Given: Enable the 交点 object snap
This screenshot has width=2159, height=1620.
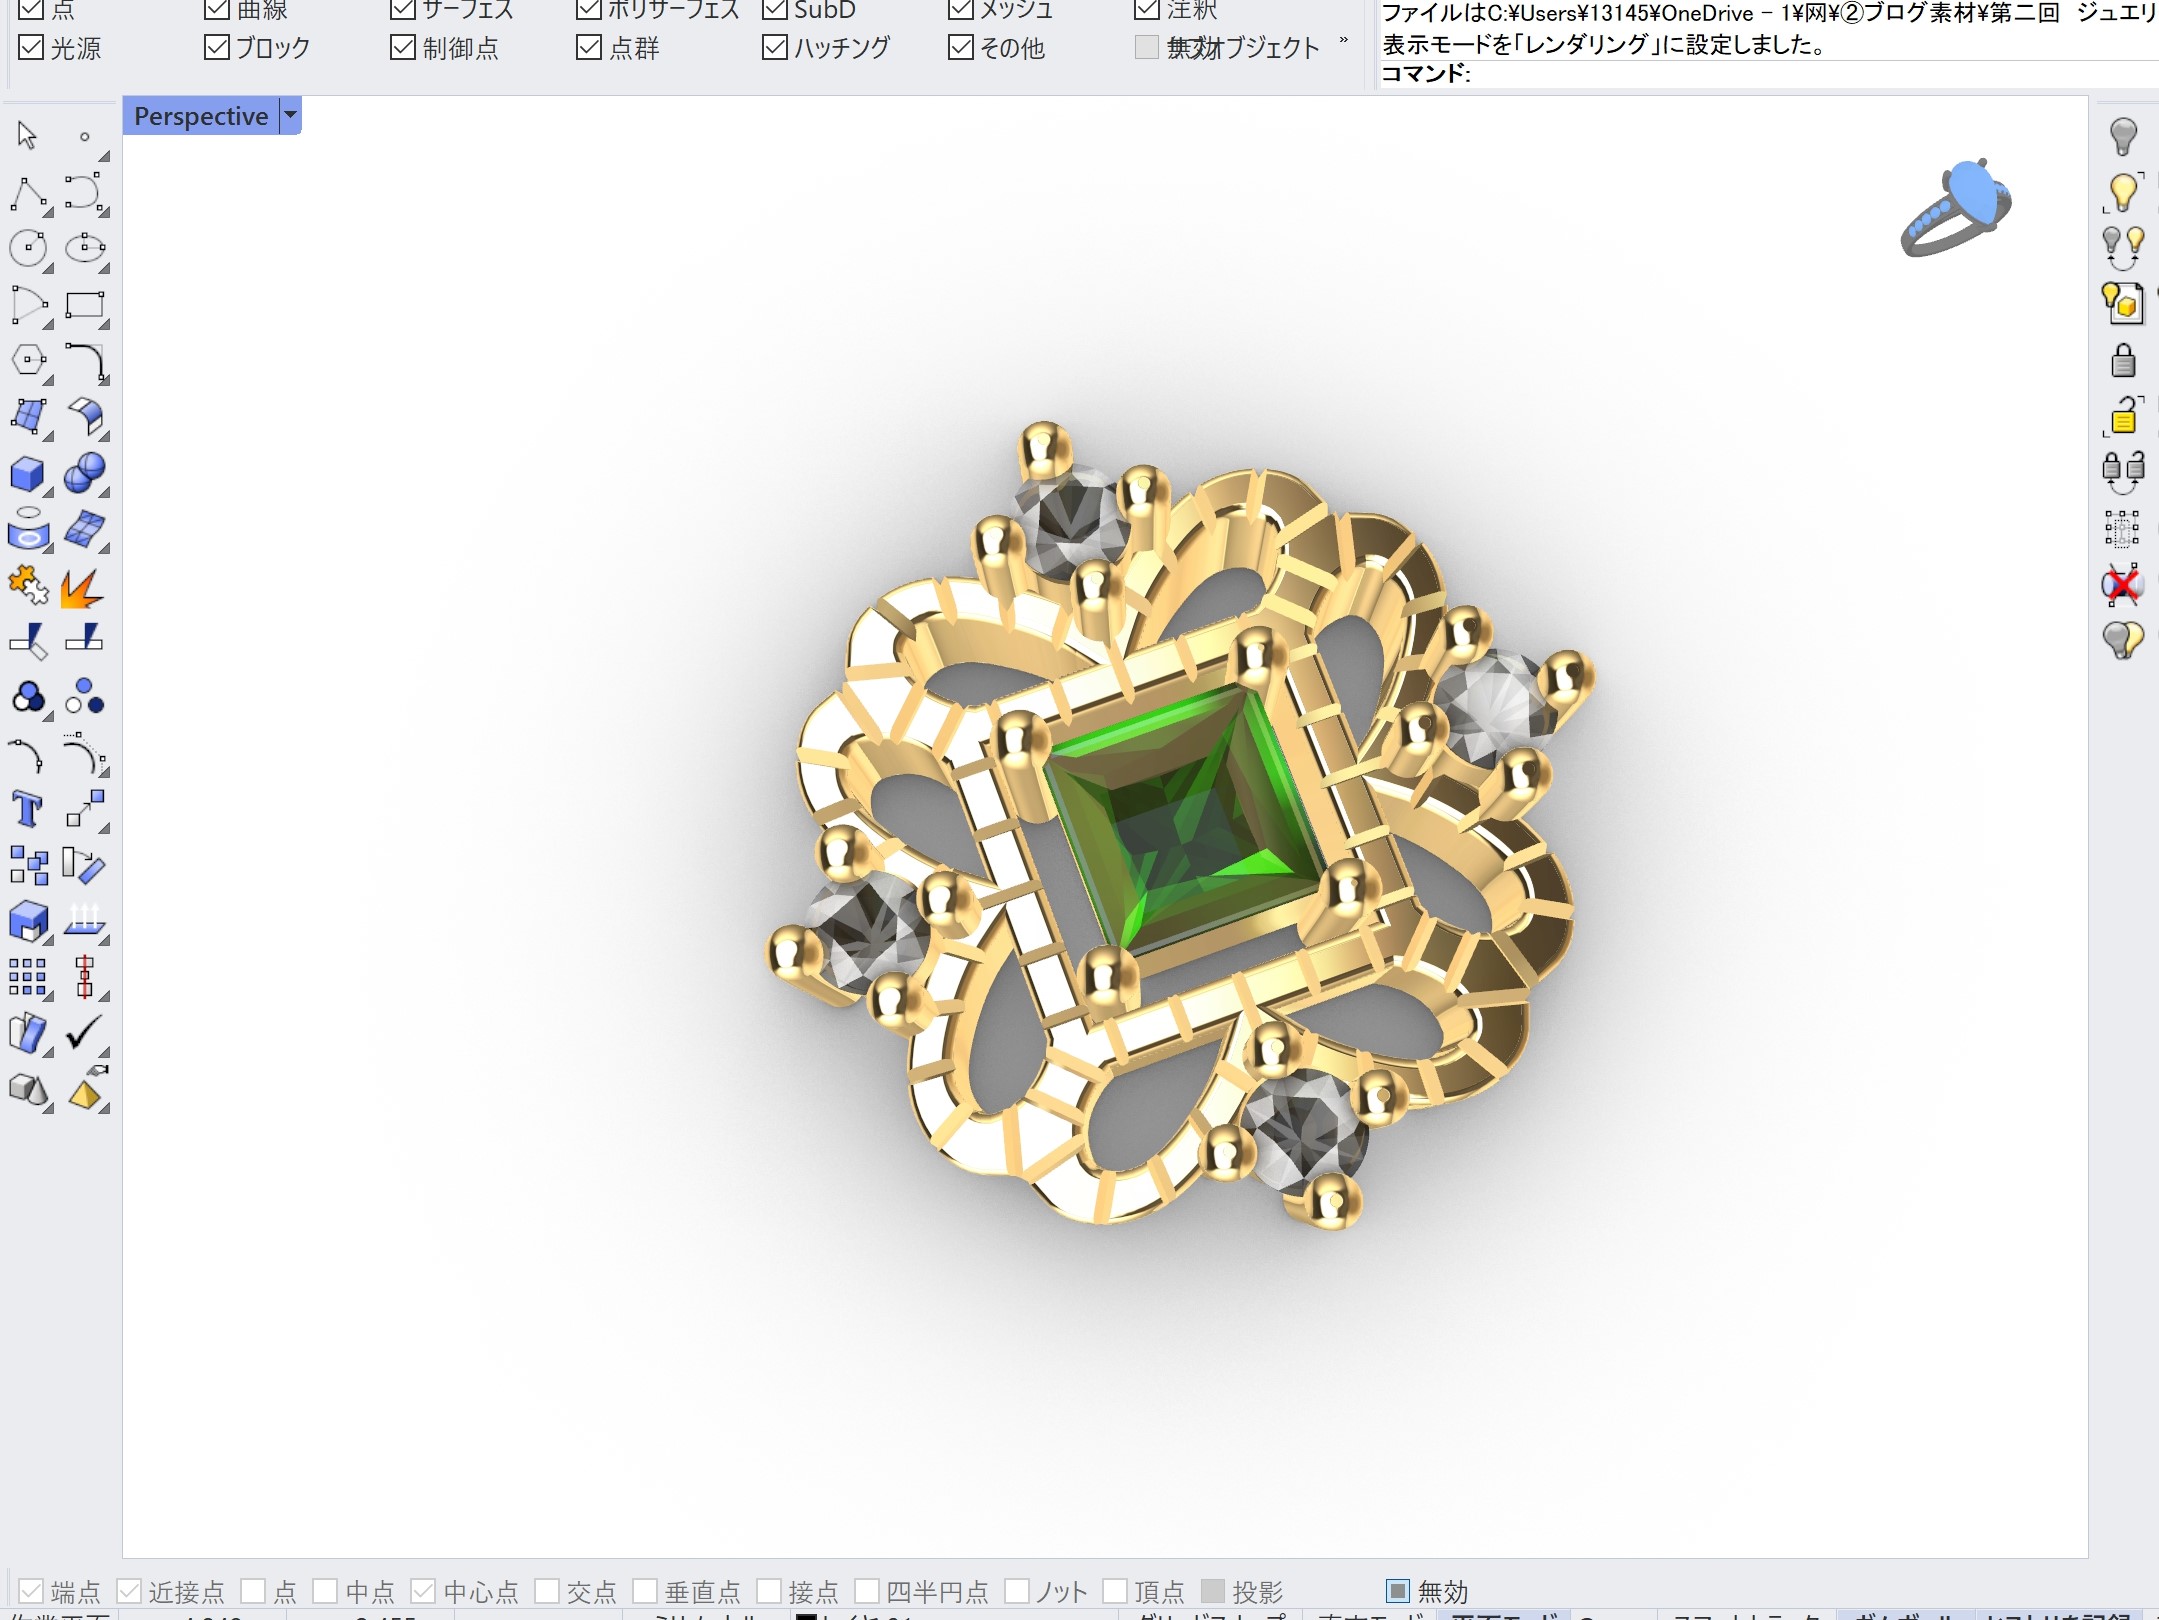Looking at the screenshot, I should [x=547, y=1590].
